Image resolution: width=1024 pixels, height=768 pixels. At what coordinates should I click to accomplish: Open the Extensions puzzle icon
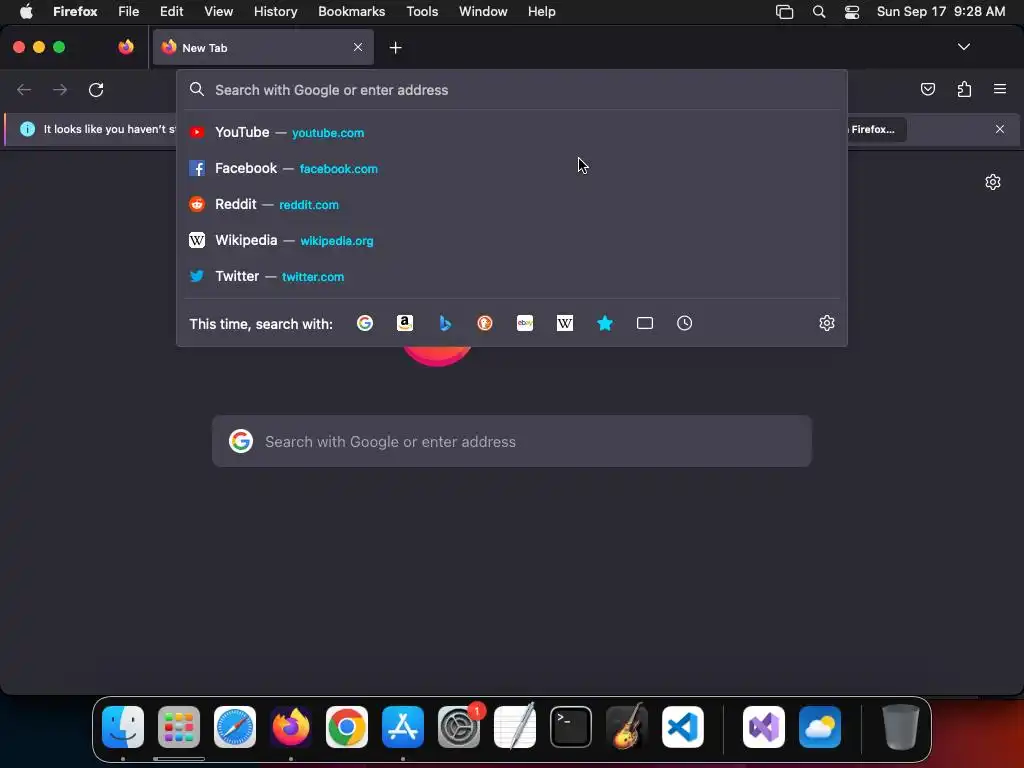pyautogui.click(x=964, y=89)
